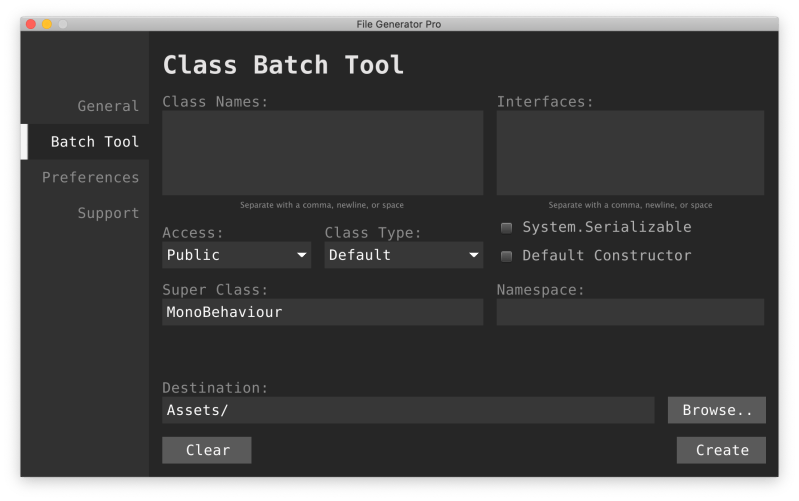Open the Support sidebar tab
This screenshot has width=799, height=501.
(x=108, y=213)
